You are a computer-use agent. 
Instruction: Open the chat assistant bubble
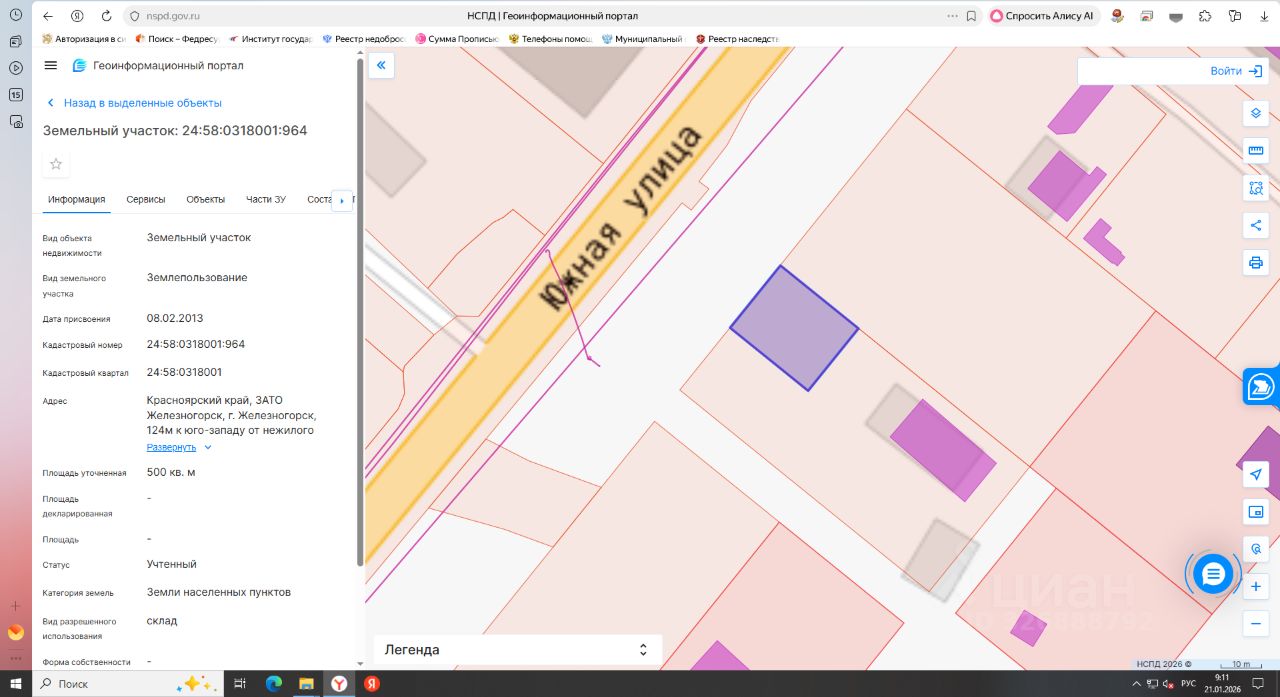(1213, 574)
